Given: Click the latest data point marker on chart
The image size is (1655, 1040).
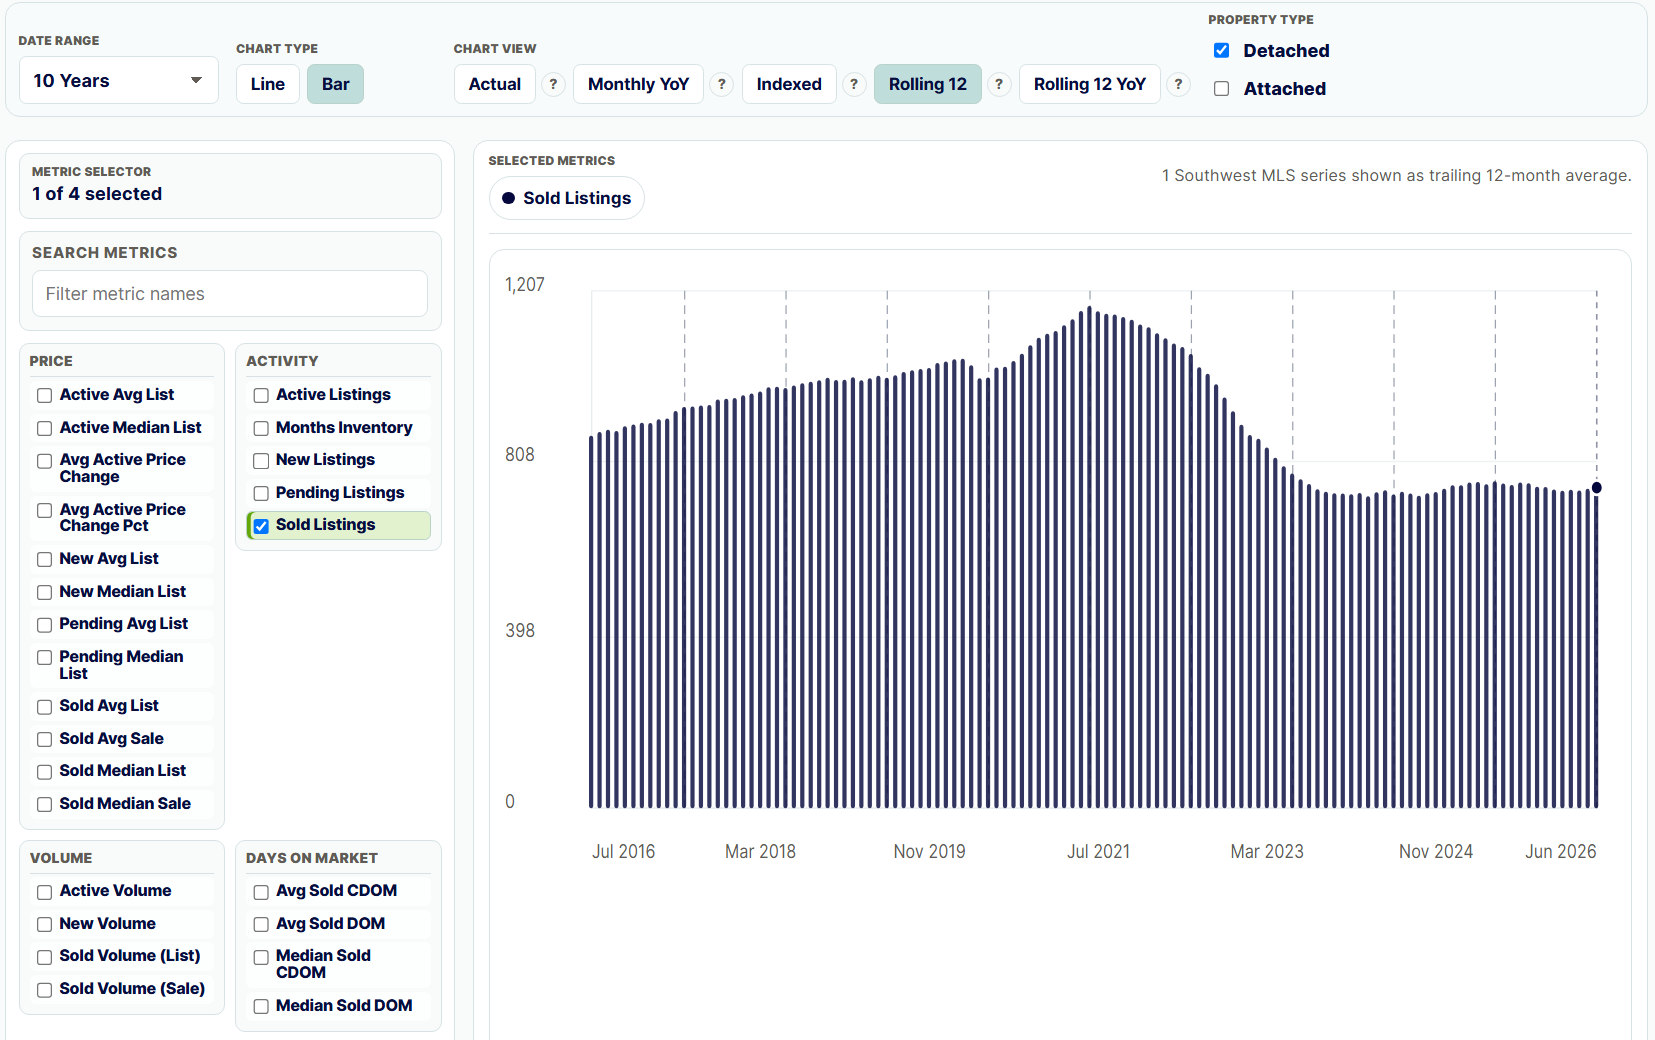Looking at the screenshot, I should point(1597,488).
